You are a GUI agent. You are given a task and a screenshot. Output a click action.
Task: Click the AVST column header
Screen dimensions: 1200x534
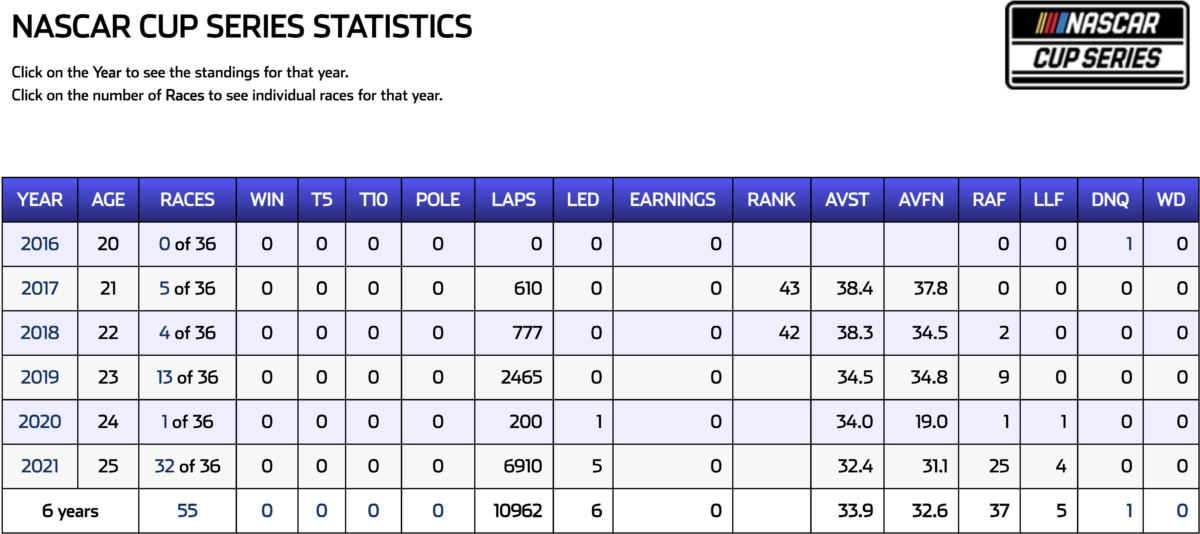point(847,199)
